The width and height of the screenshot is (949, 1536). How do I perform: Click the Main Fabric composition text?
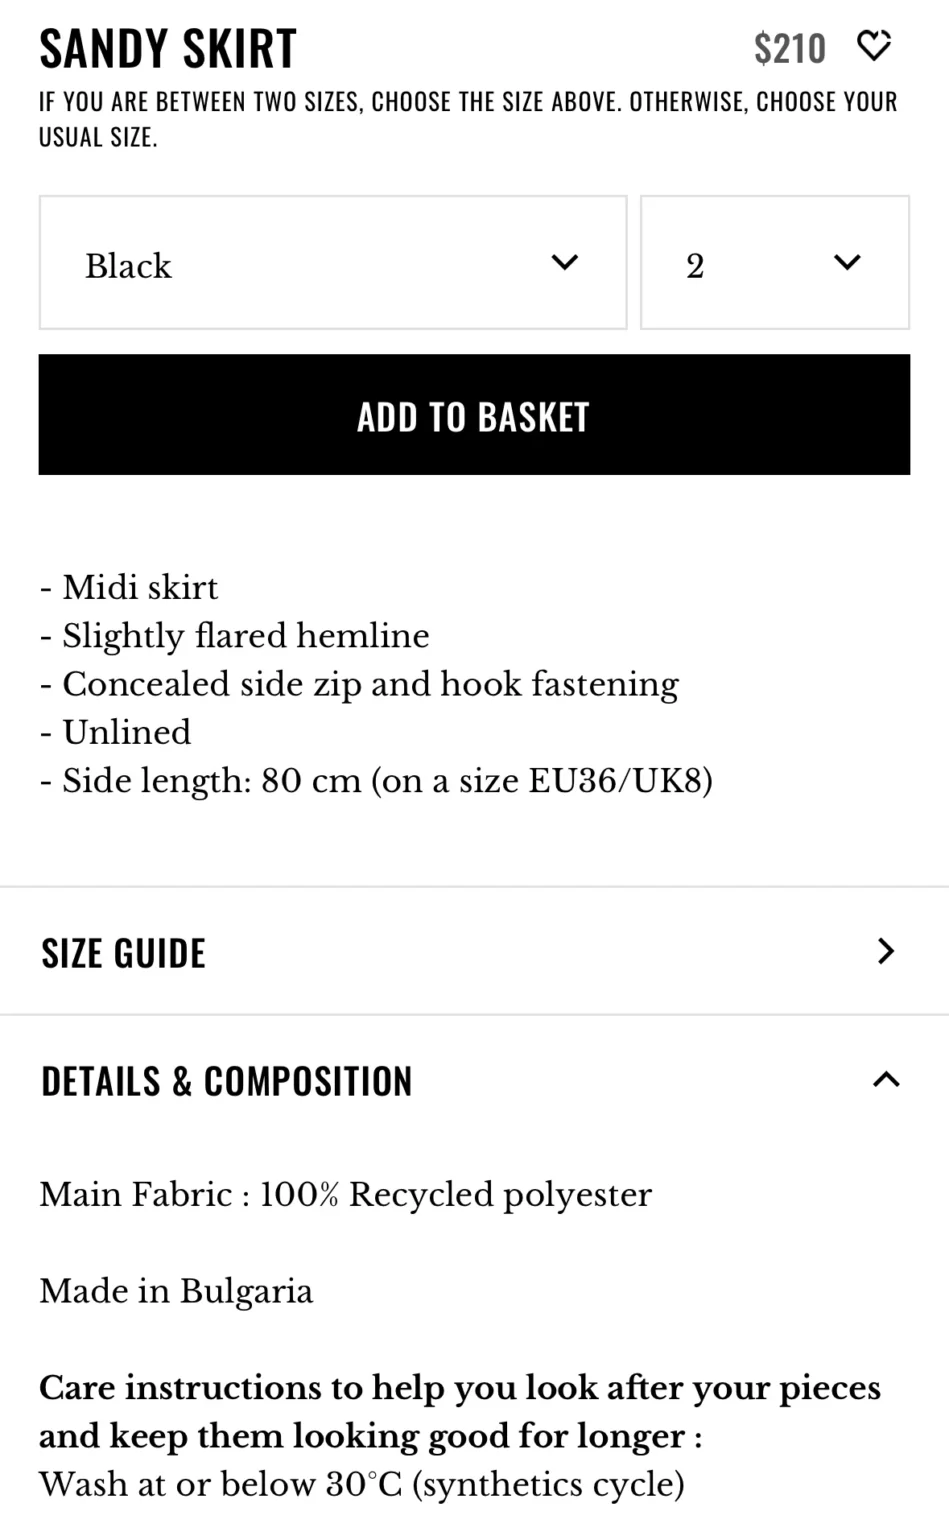(x=345, y=1195)
